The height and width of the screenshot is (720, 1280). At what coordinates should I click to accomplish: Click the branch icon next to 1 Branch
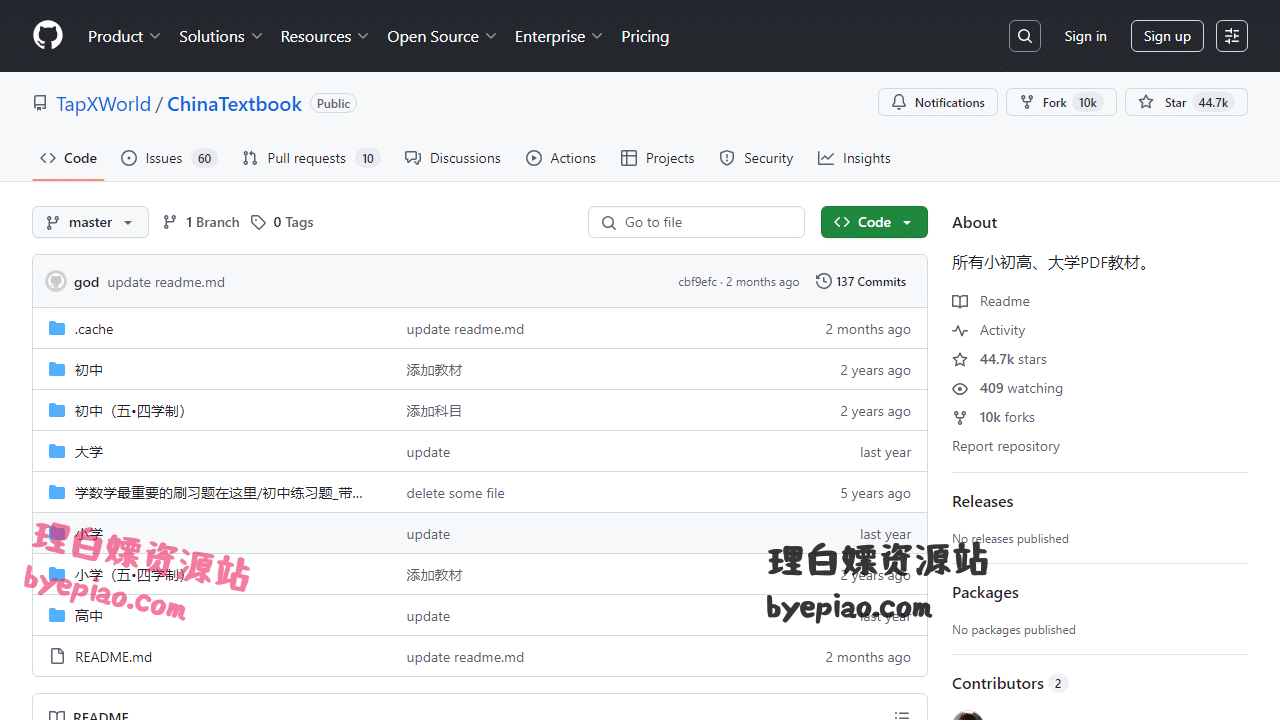[x=170, y=222]
